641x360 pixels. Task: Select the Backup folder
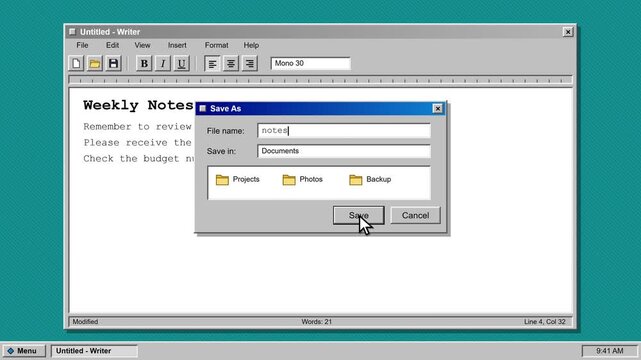pos(370,179)
